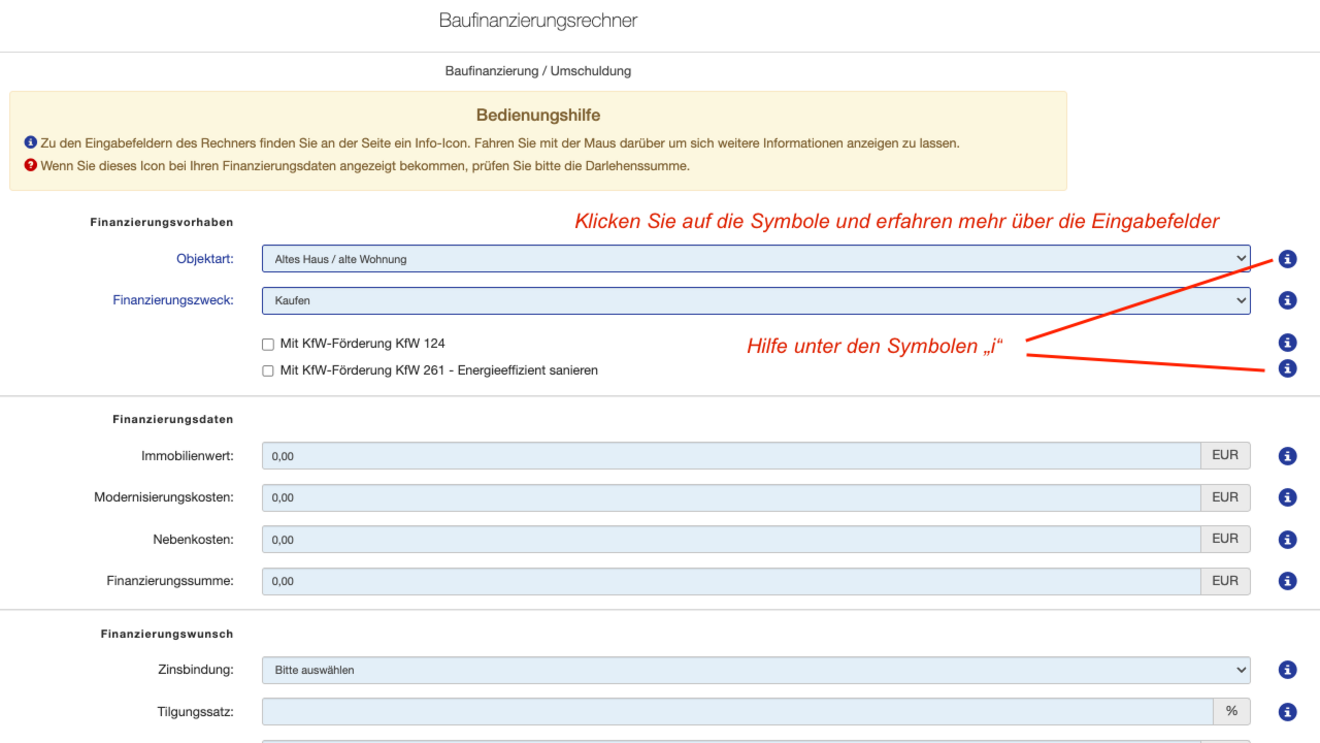The width and height of the screenshot is (1320, 743).
Task: Click info icon next to Finanzierungssumme
Action: 1287,581
